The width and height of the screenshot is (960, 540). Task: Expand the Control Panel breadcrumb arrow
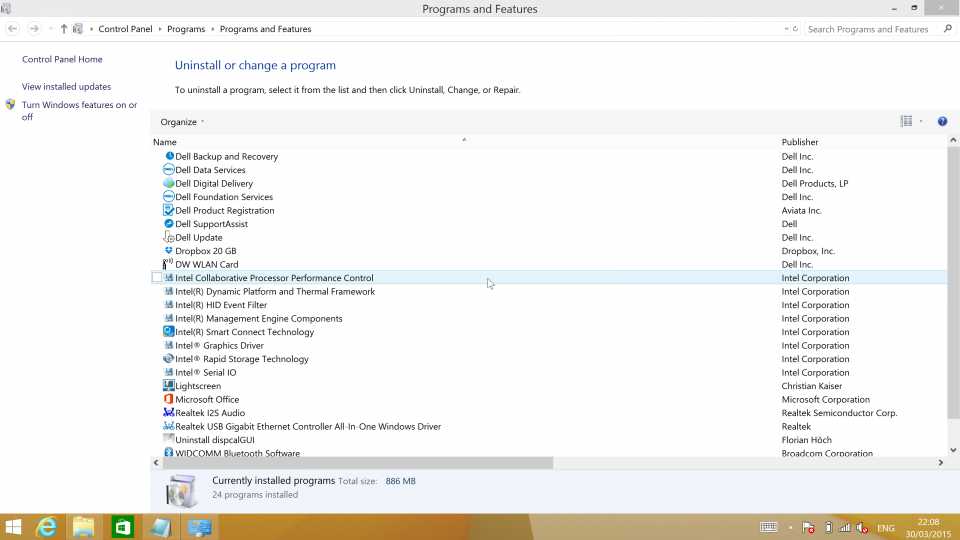[160, 29]
